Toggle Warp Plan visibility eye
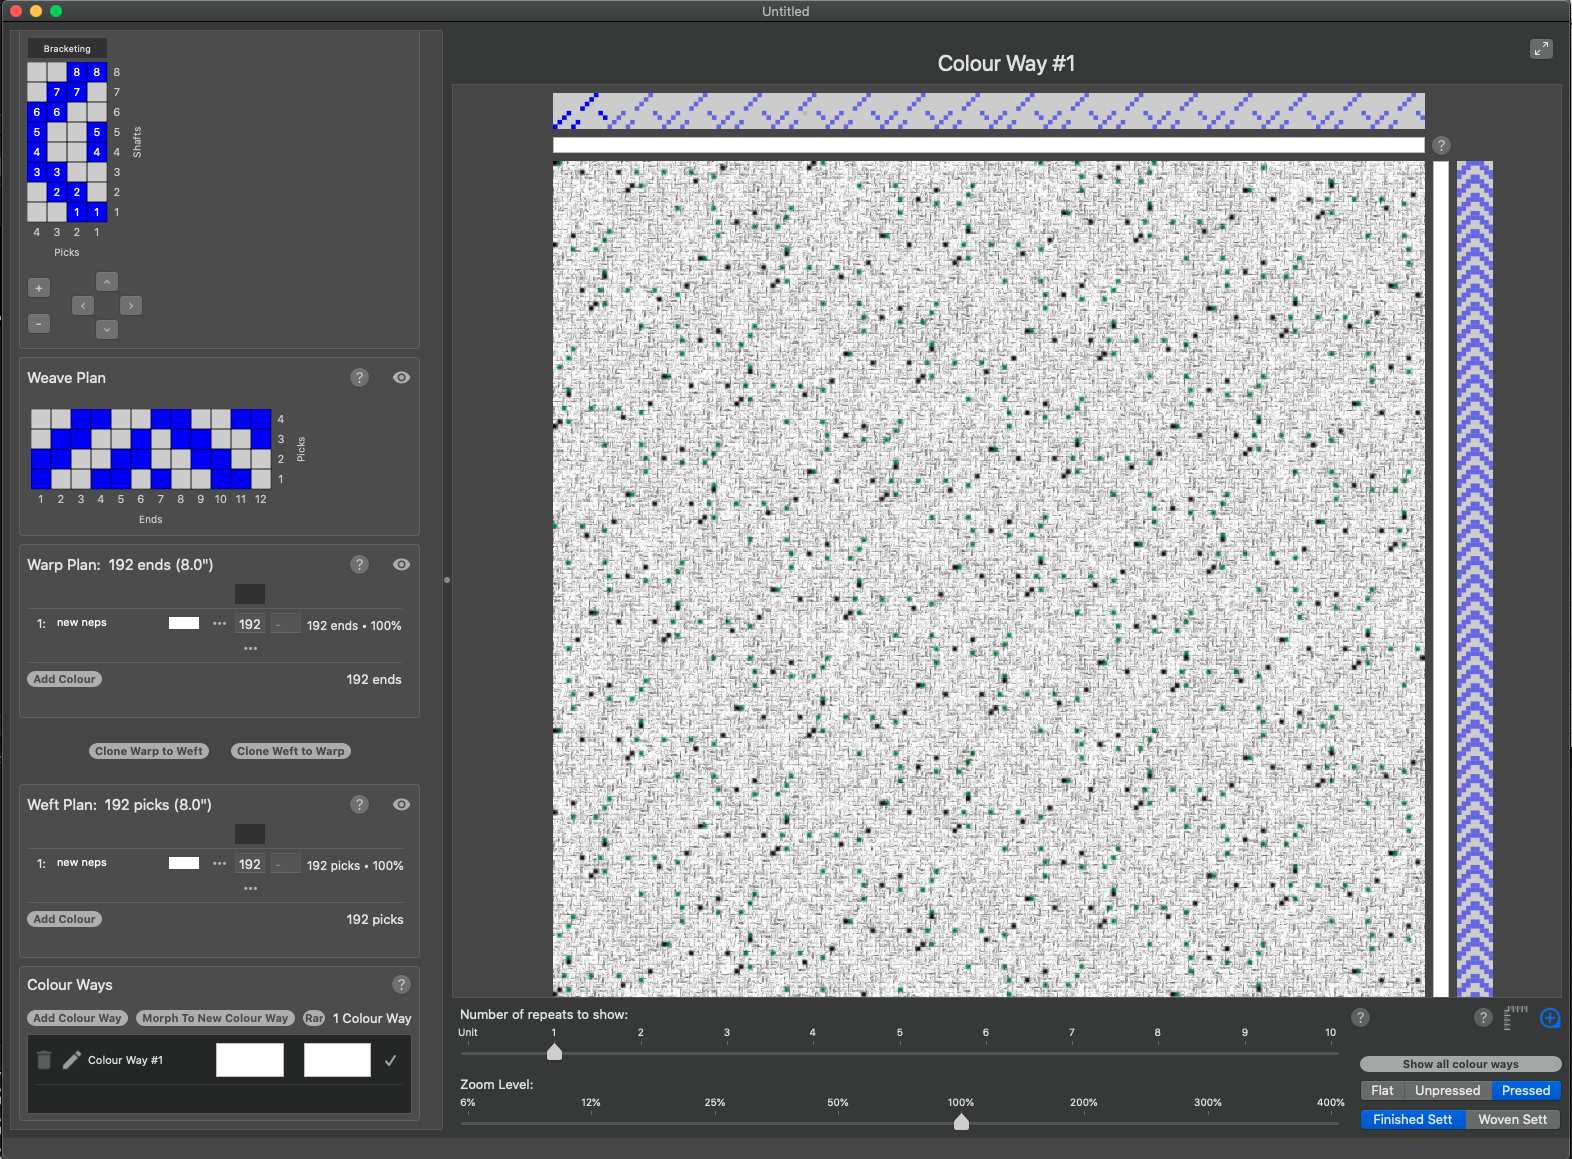Image resolution: width=1572 pixels, height=1159 pixels. [401, 564]
